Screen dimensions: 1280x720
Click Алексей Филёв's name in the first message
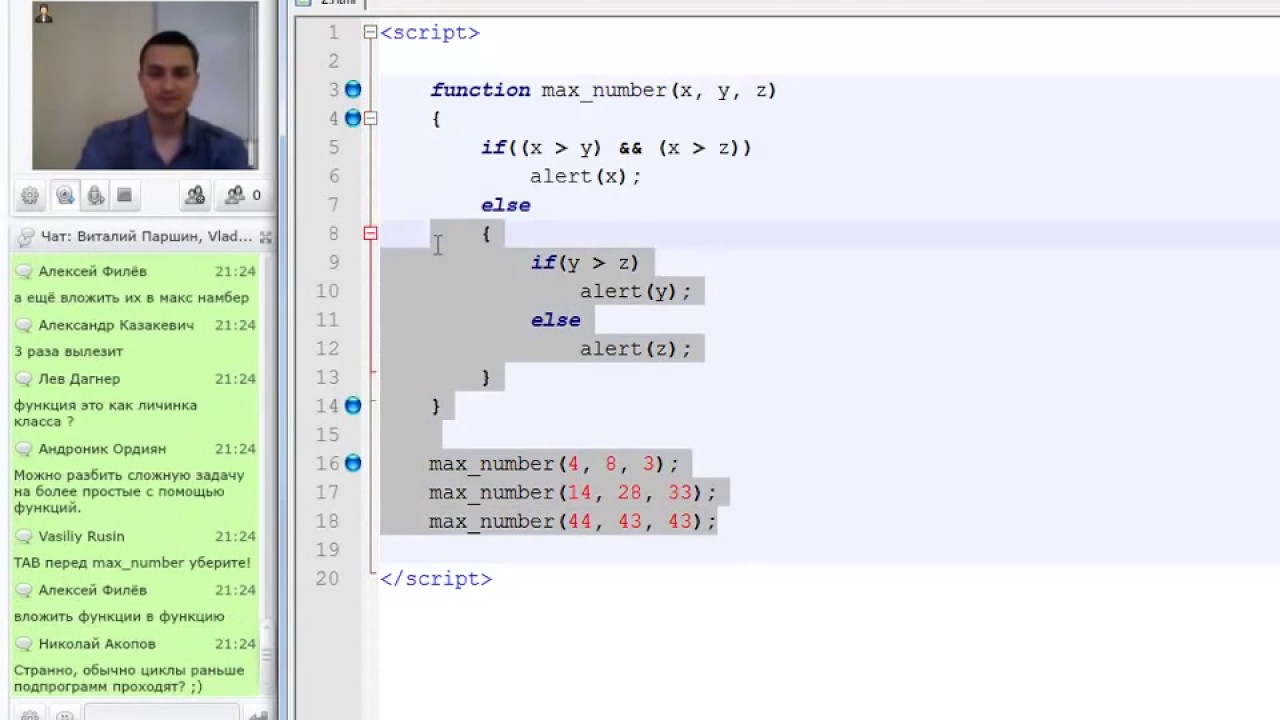(92, 271)
